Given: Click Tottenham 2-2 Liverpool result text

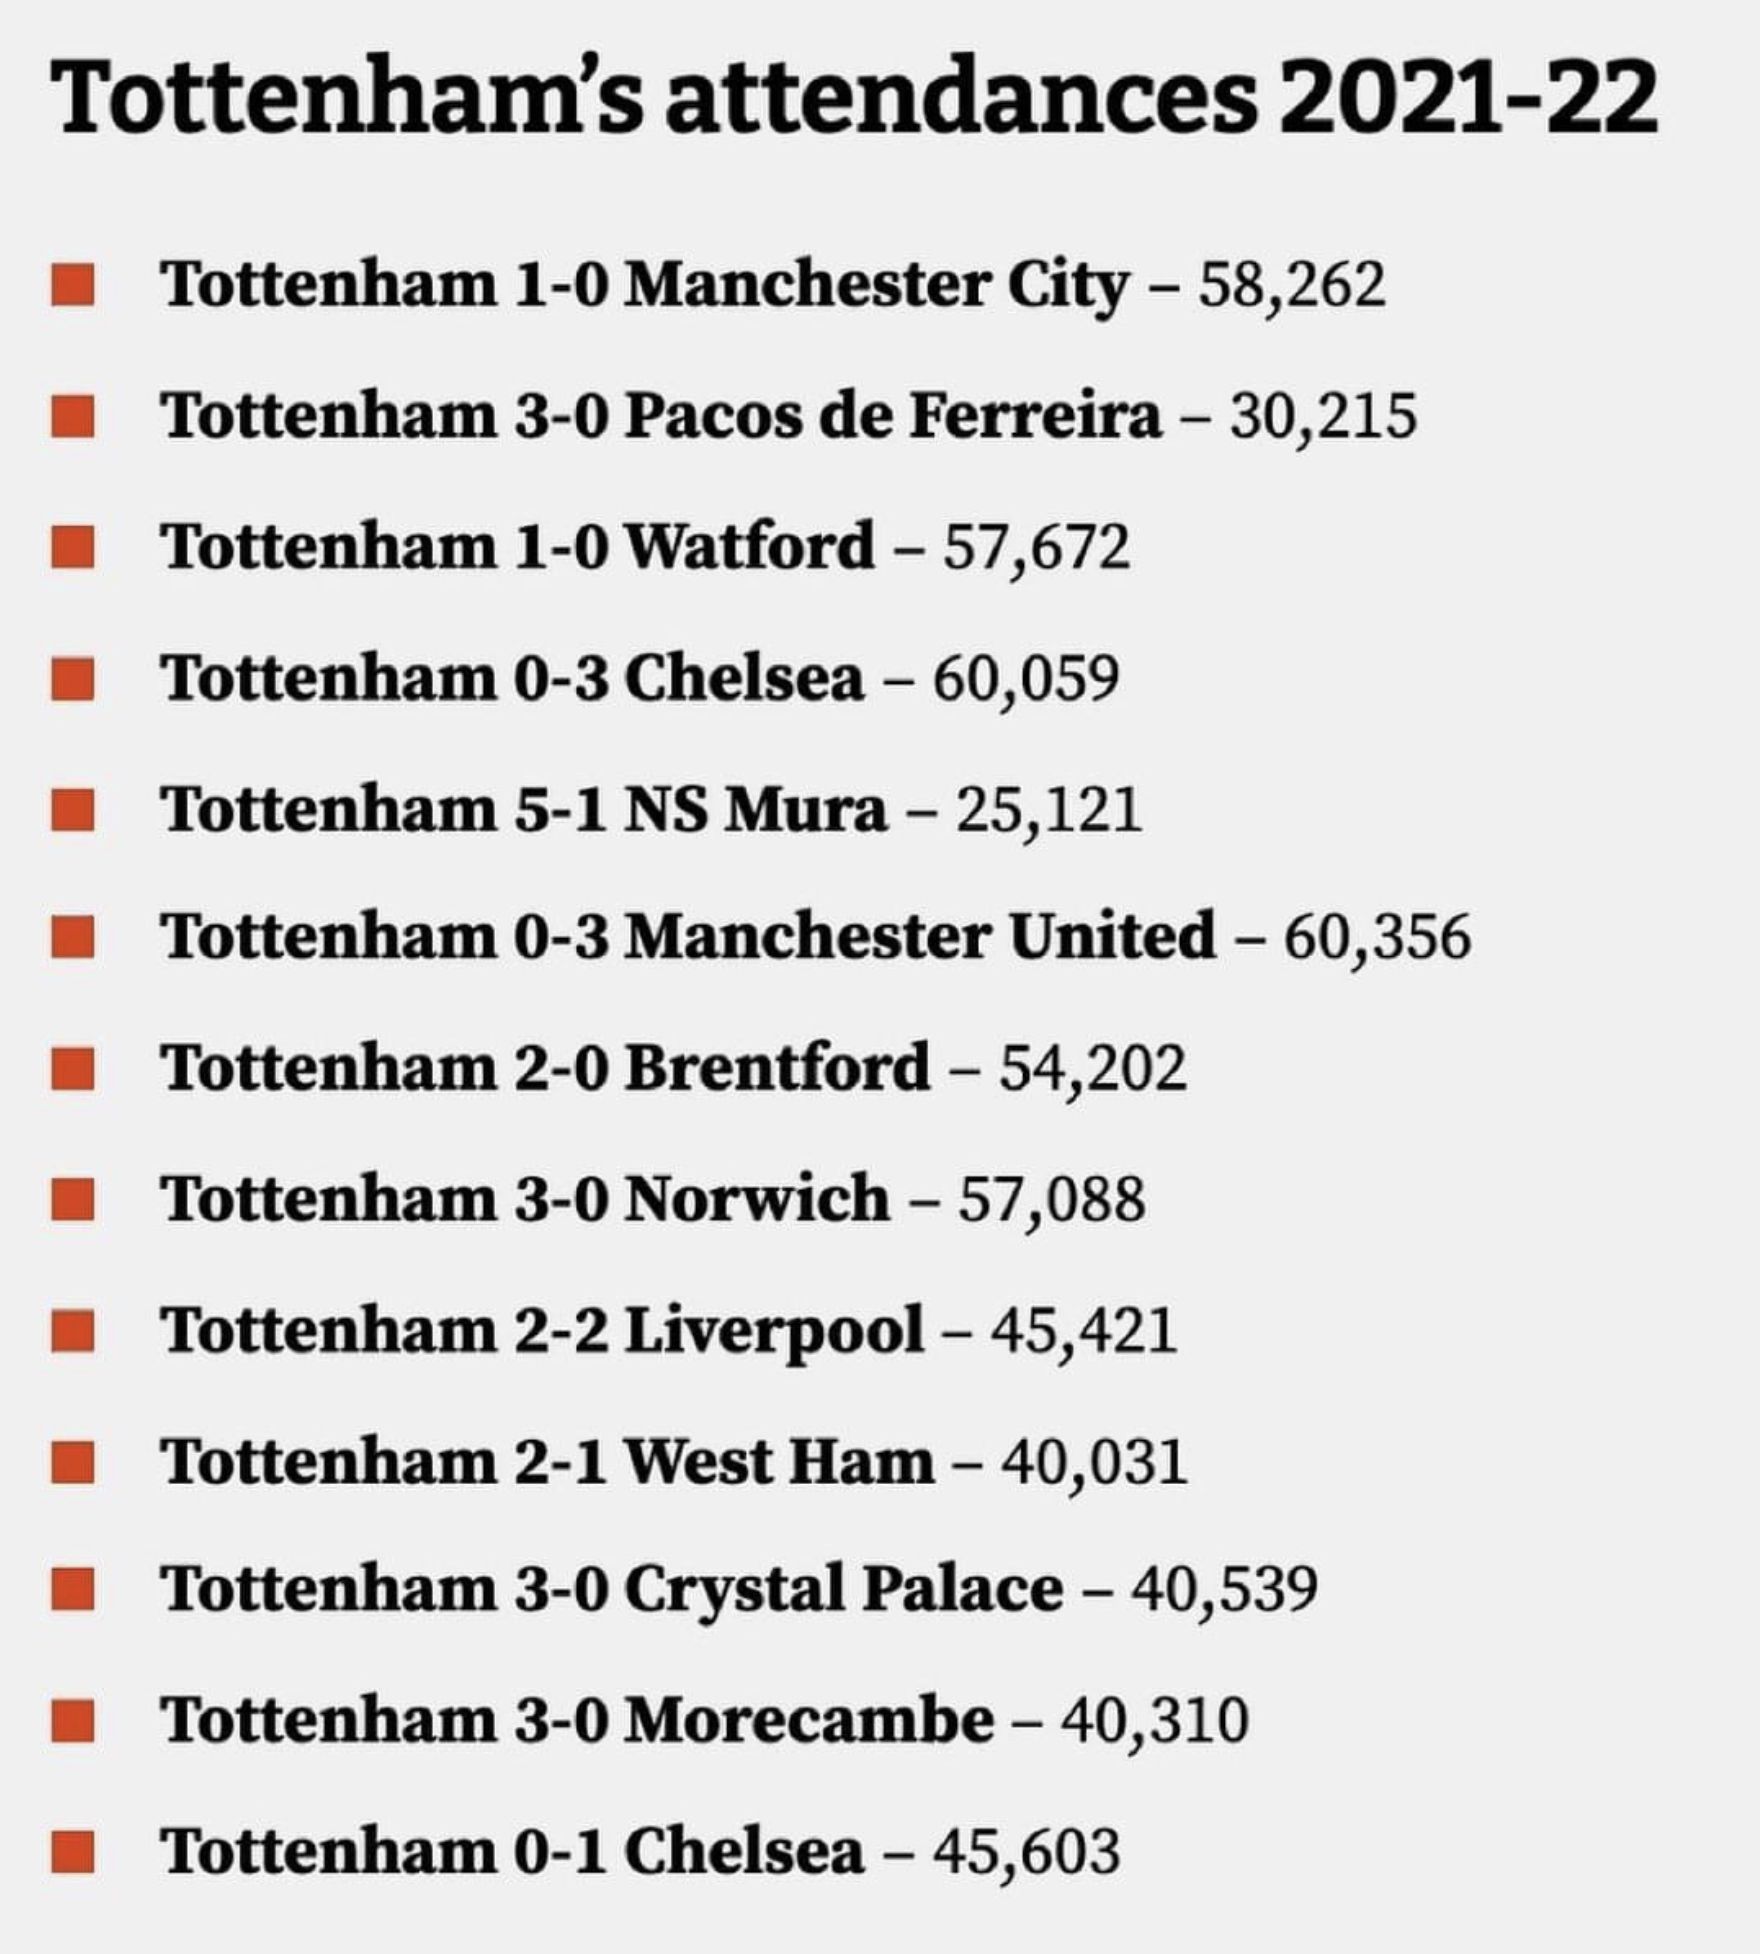Looking at the screenshot, I should [x=542, y=1332].
